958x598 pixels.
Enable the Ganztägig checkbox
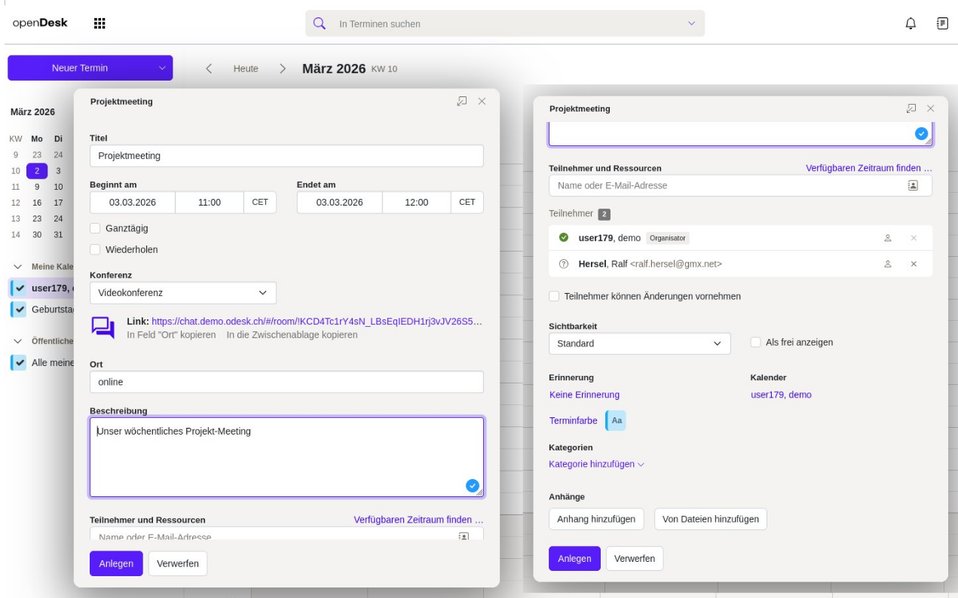point(96,228)
